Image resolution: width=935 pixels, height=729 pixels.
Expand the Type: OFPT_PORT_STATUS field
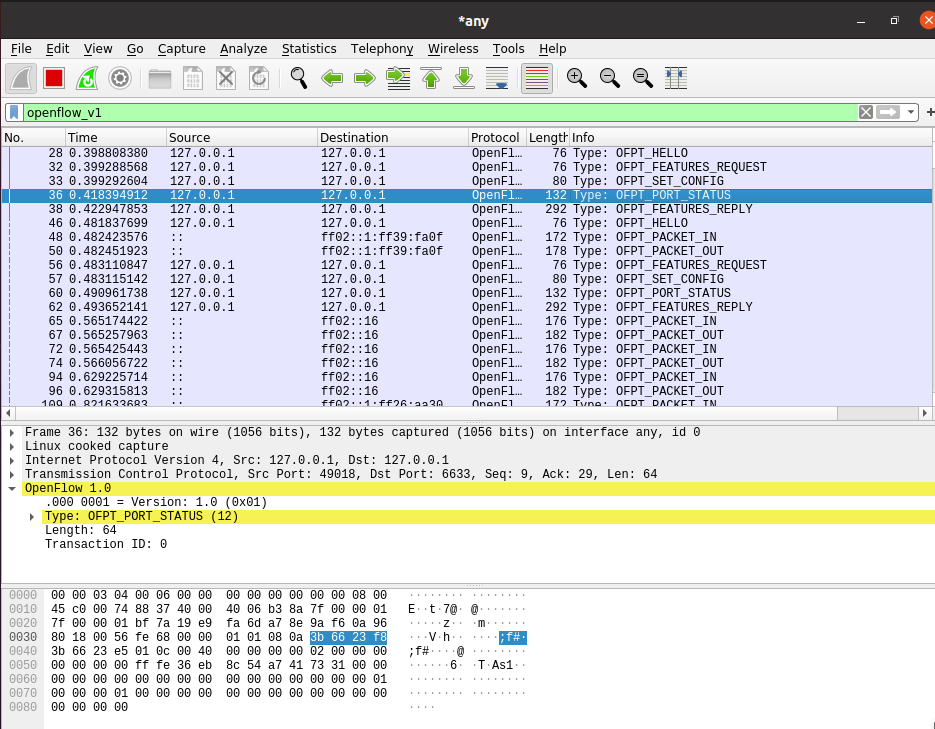point(32,517)
